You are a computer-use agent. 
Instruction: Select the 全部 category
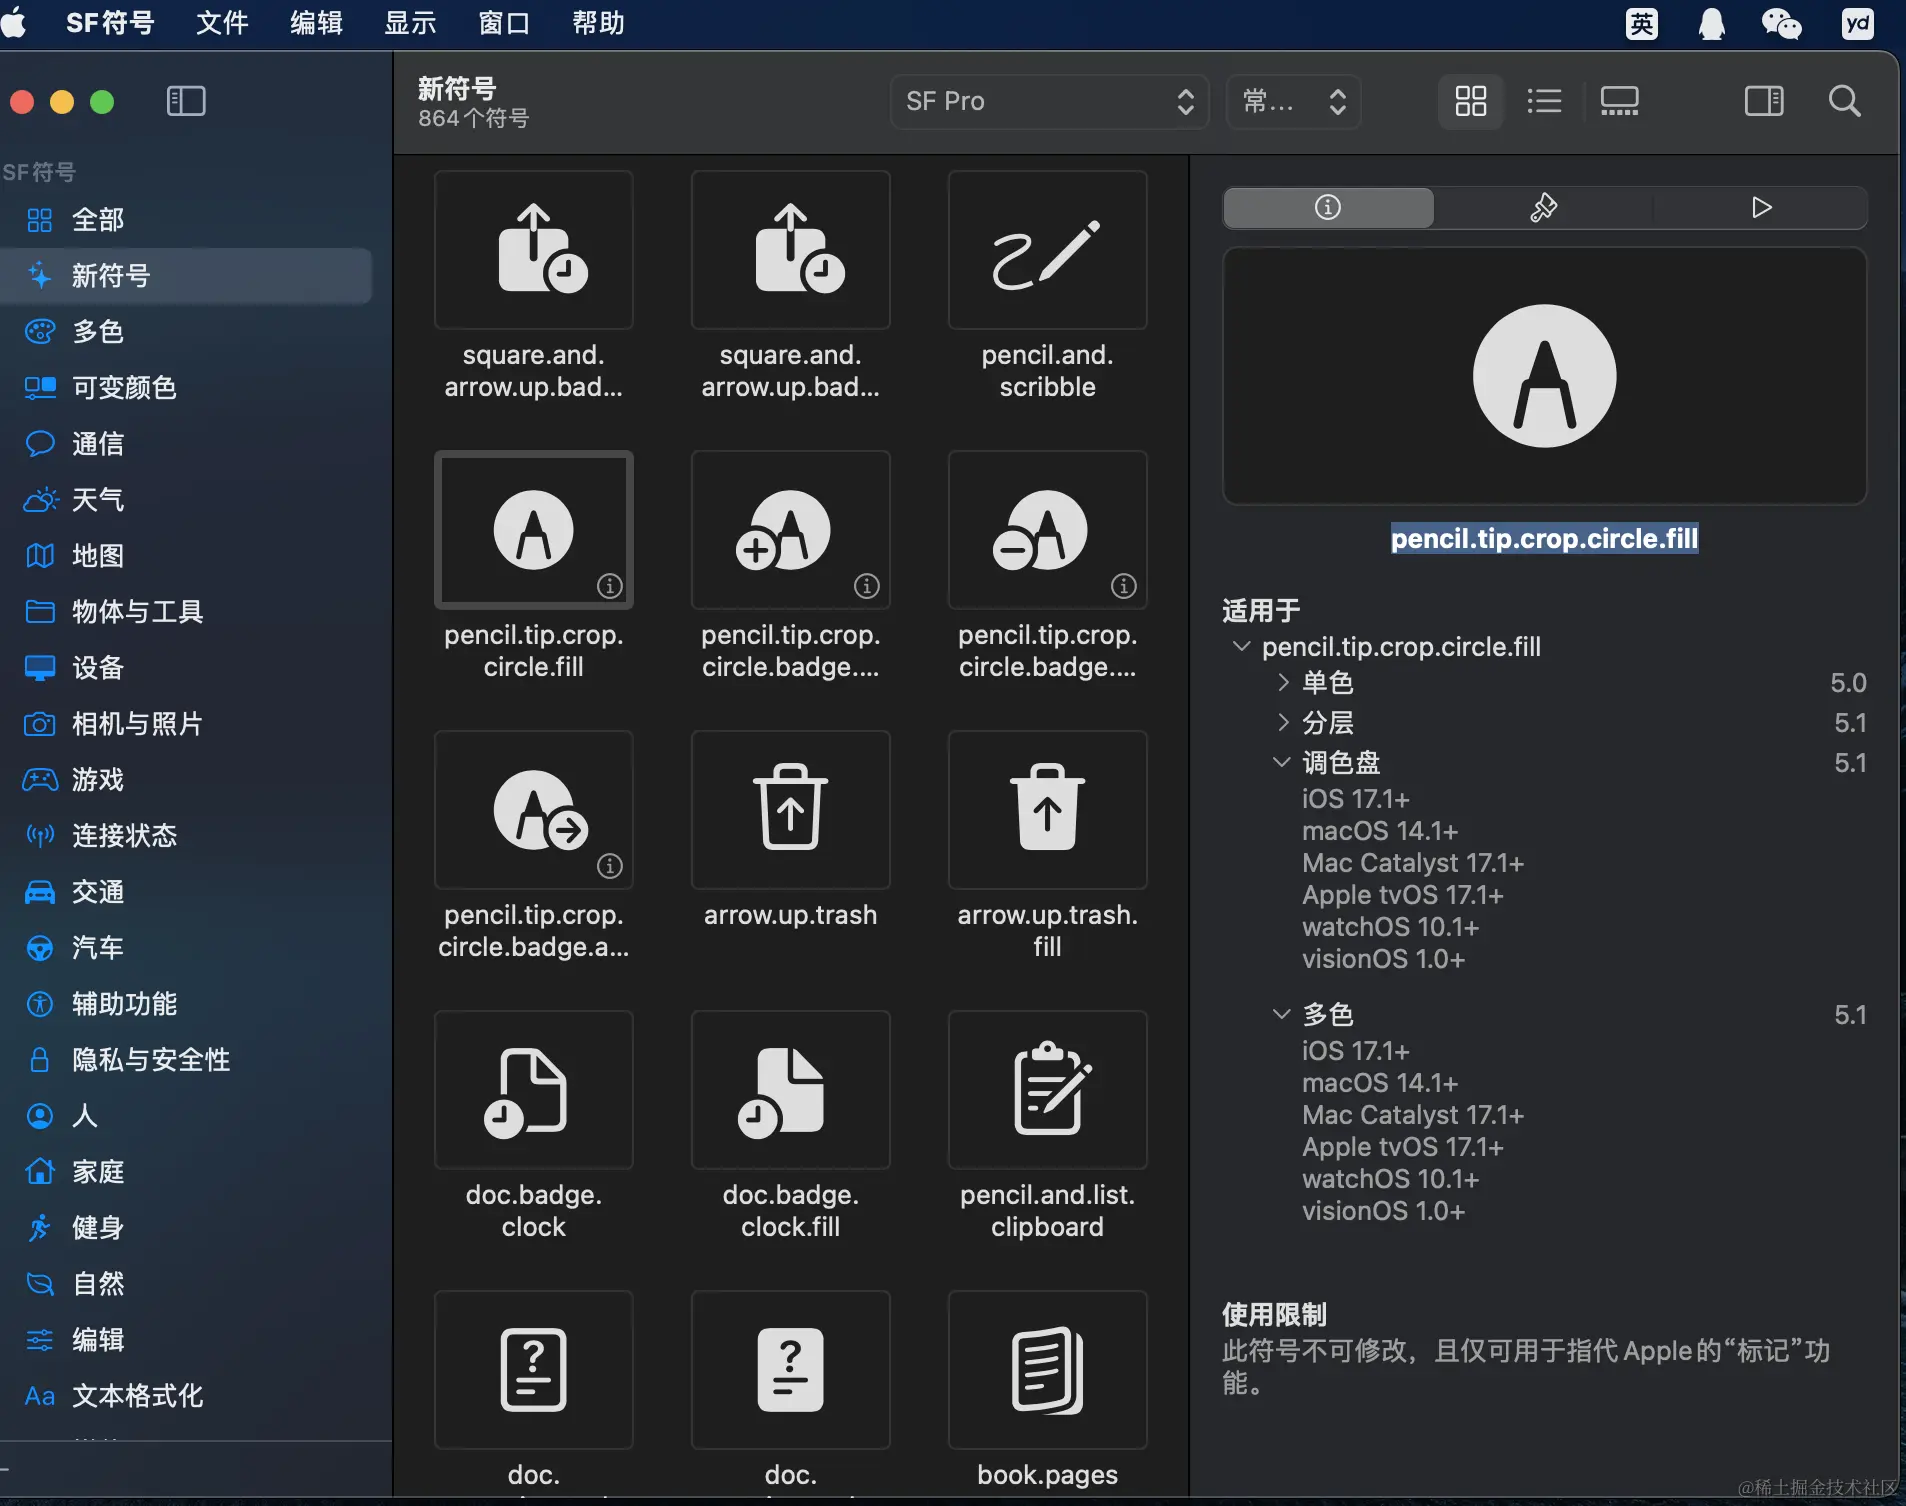pyautogui.click(x=186, y=220)
